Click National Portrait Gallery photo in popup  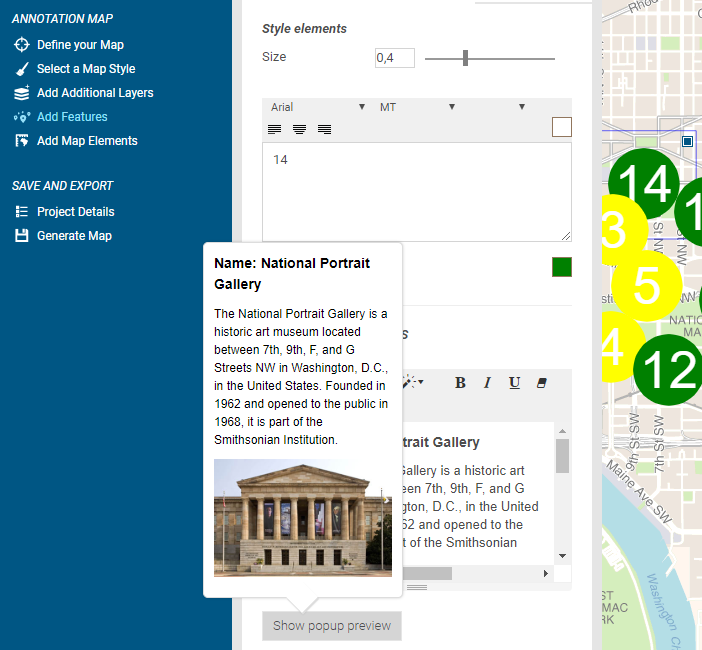(x=303, y=518)
